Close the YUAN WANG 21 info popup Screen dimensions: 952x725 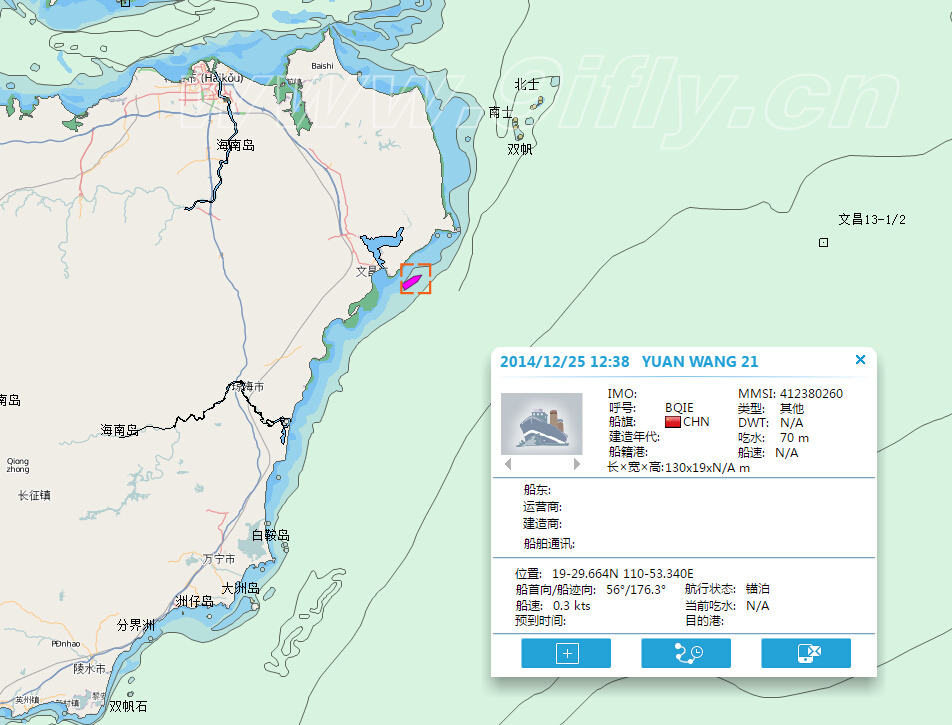pyautogui.click(x=860, y=360)
